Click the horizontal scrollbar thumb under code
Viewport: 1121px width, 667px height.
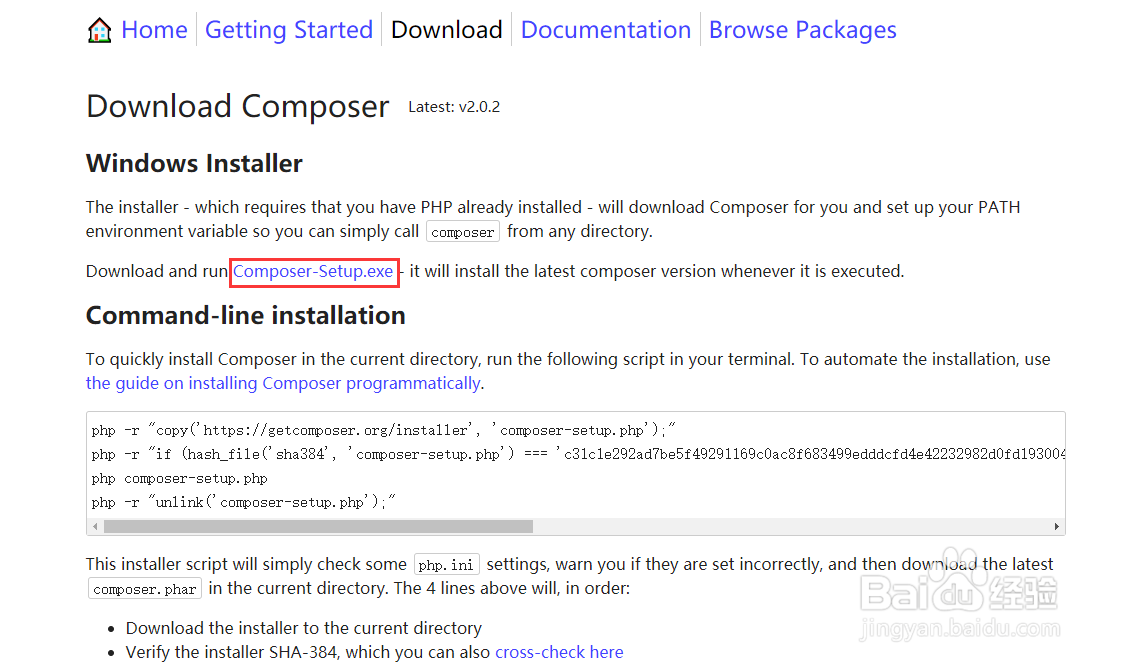[x=318, y=526]
